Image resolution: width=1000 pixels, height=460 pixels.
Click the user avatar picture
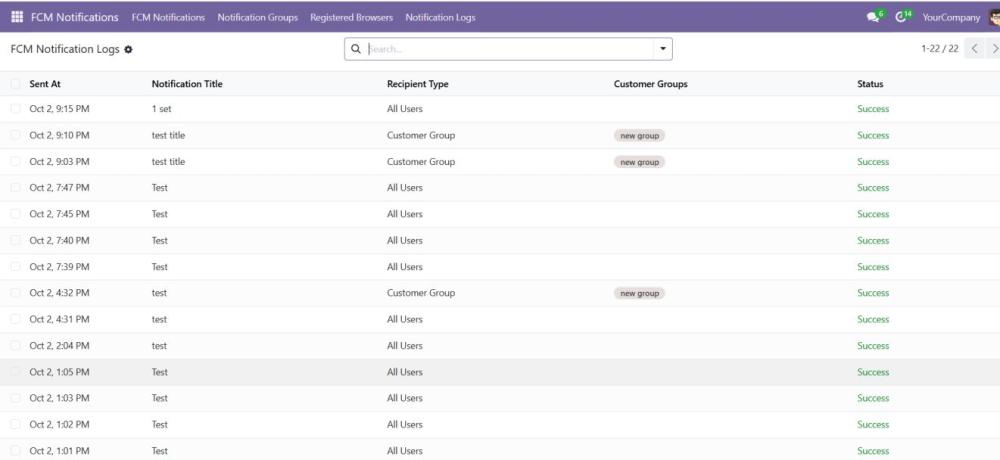(993, 17)
